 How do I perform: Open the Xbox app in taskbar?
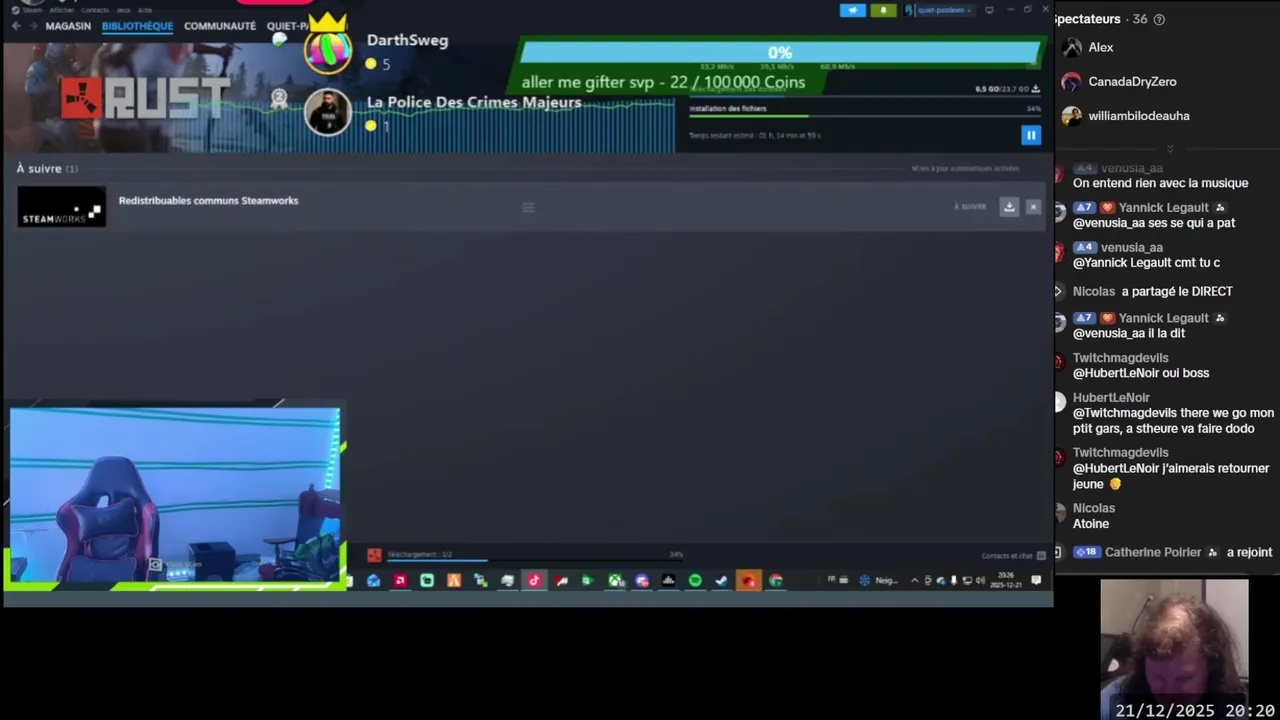tap(616, 580)
